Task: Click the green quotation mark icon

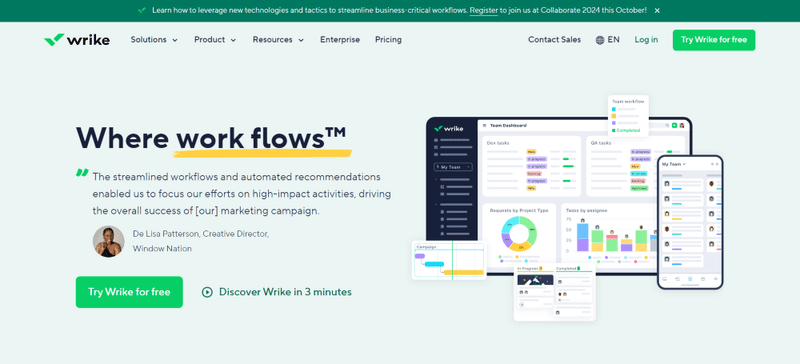Action: coord(82,173)
